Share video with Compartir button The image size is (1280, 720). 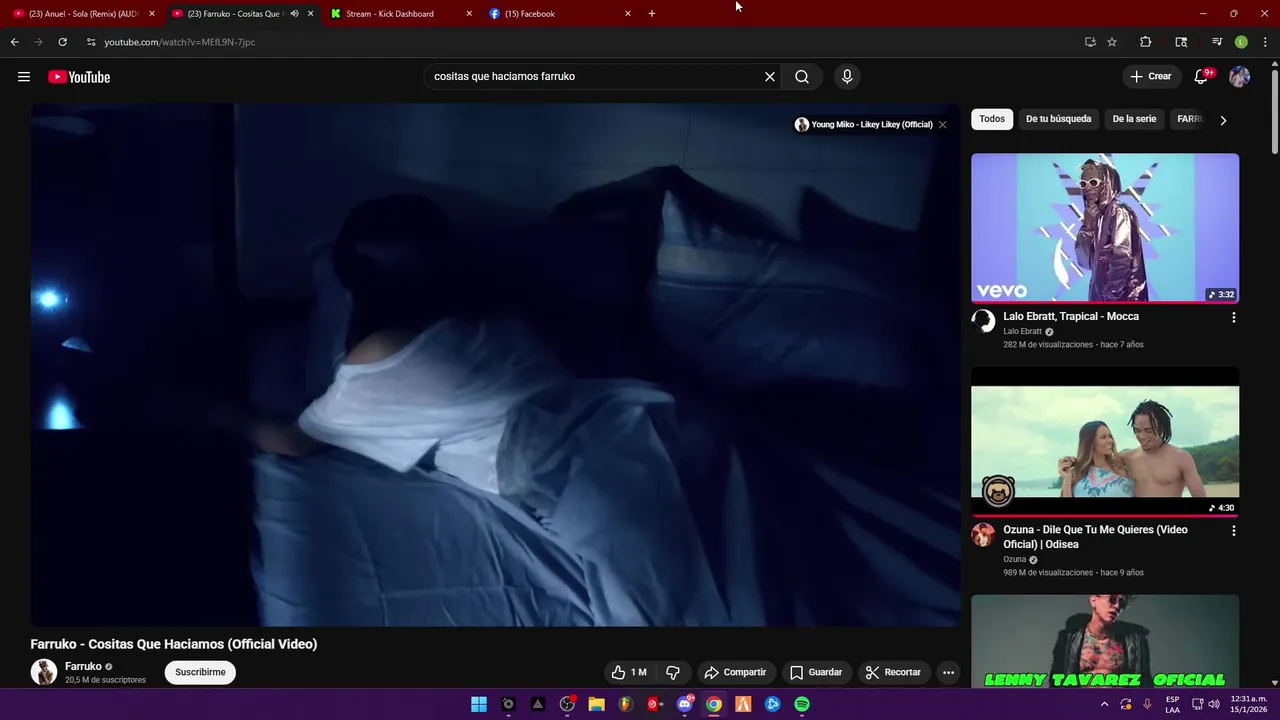[x=735, y=672]
